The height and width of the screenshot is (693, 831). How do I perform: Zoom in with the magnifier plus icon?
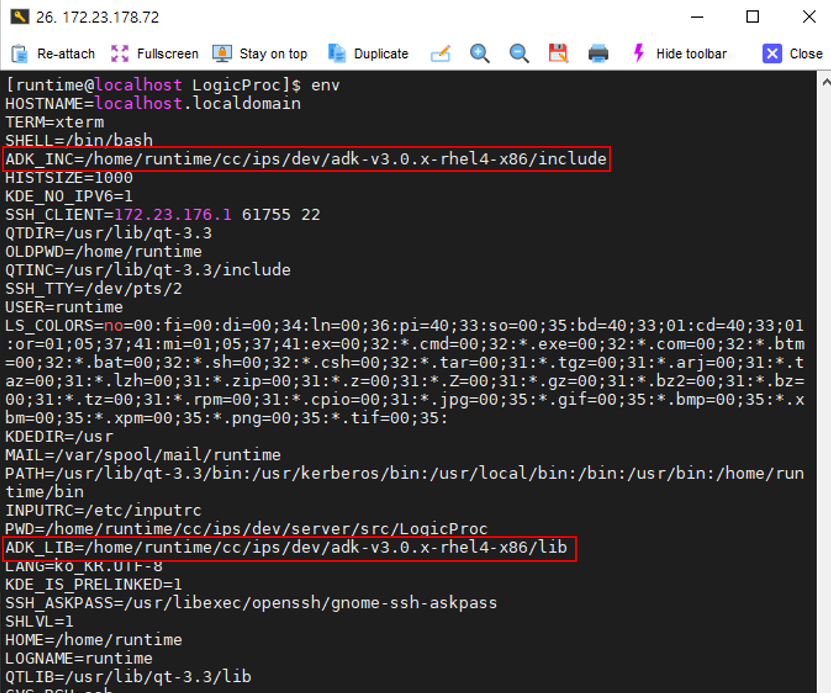click(x=480, y=53)
